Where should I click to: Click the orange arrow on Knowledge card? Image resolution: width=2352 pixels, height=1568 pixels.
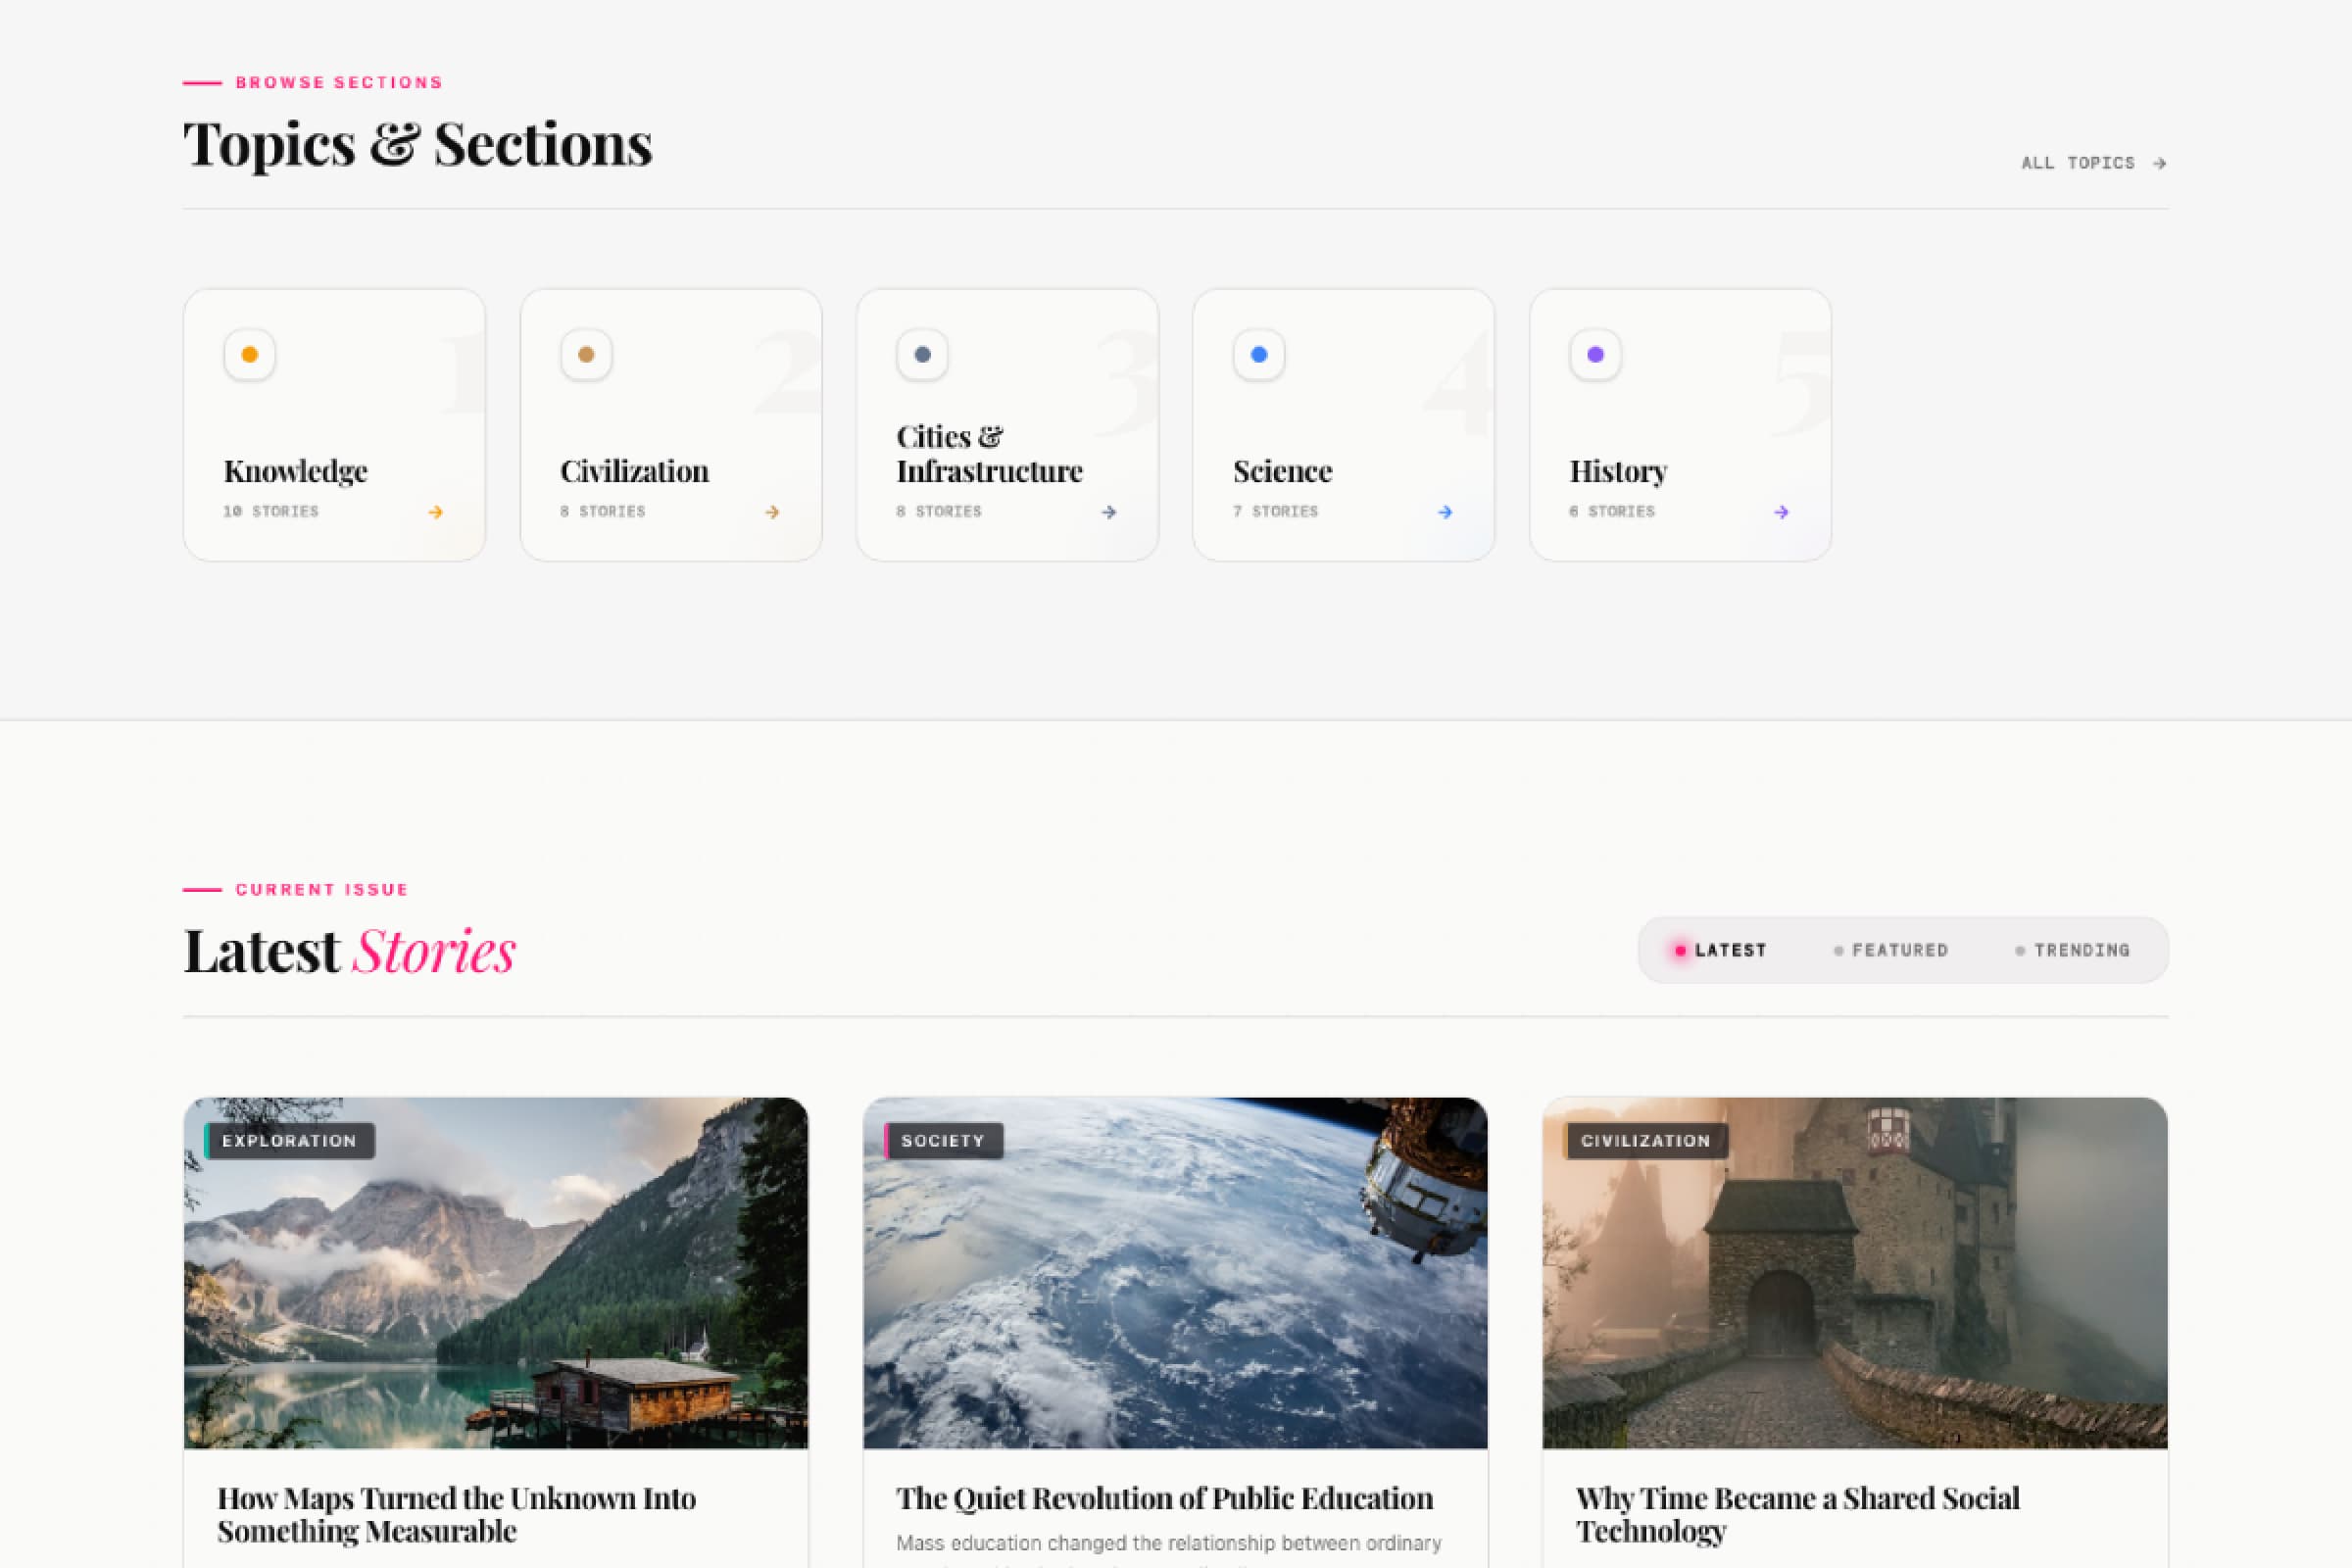point(436,512)
